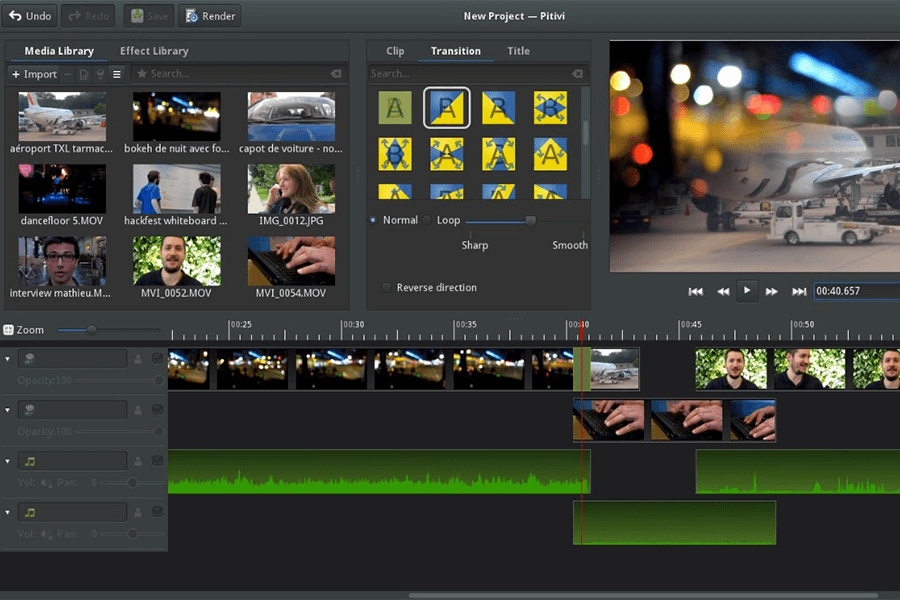Click the list view icon in Media Library

pos(117,74)
